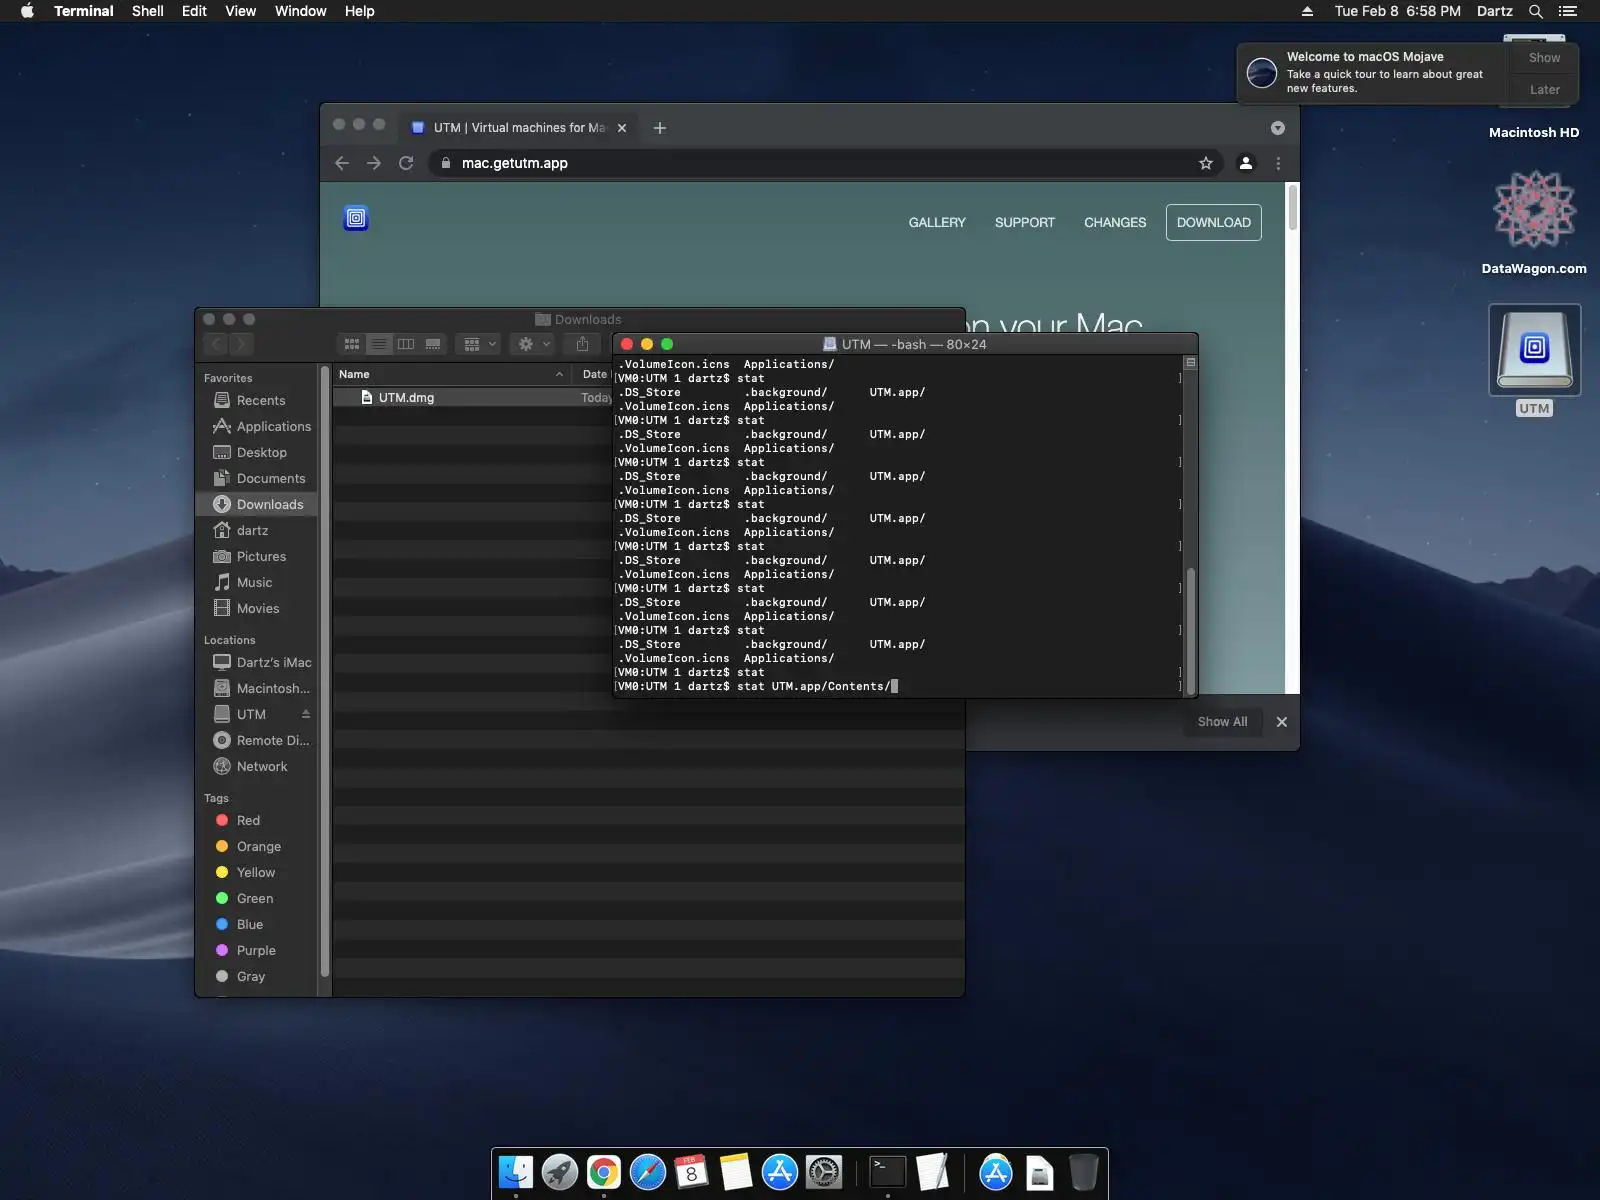Open Terminal icon in the Dock
Image resolution: width=1600 pixels, height=1200 pixels.
[888, 1172]
